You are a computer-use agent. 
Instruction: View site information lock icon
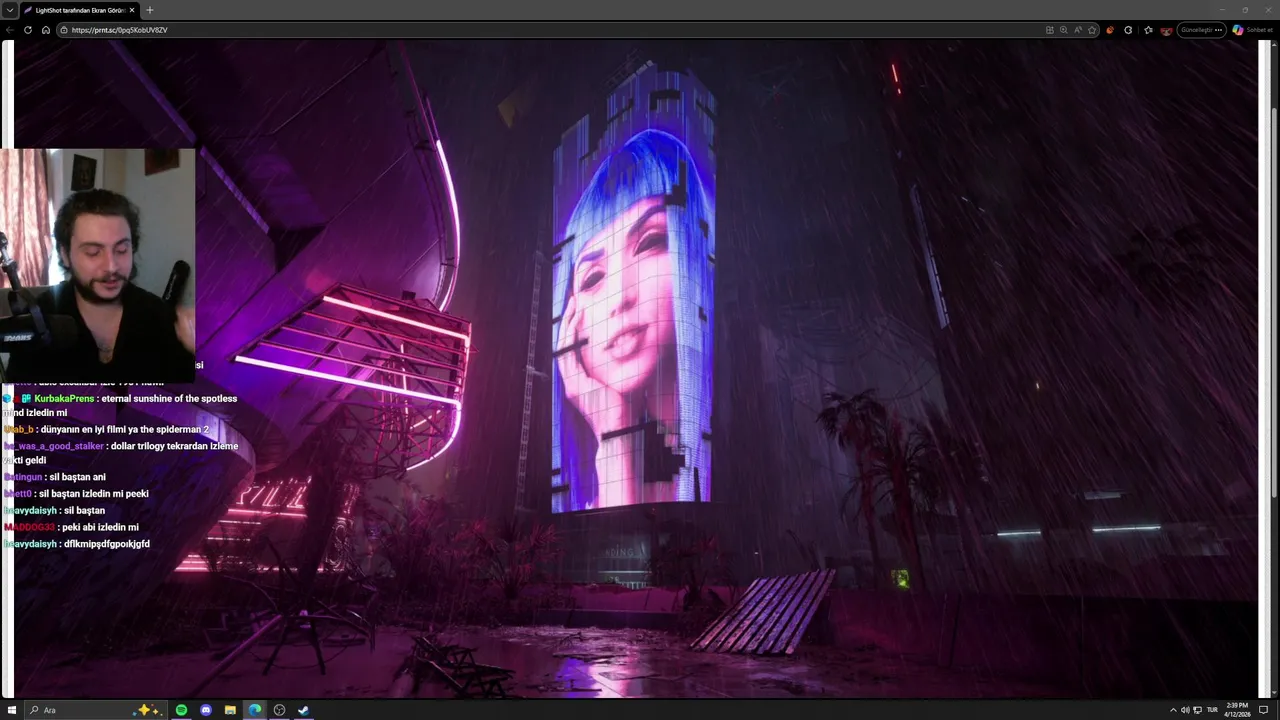coord(64,30)
